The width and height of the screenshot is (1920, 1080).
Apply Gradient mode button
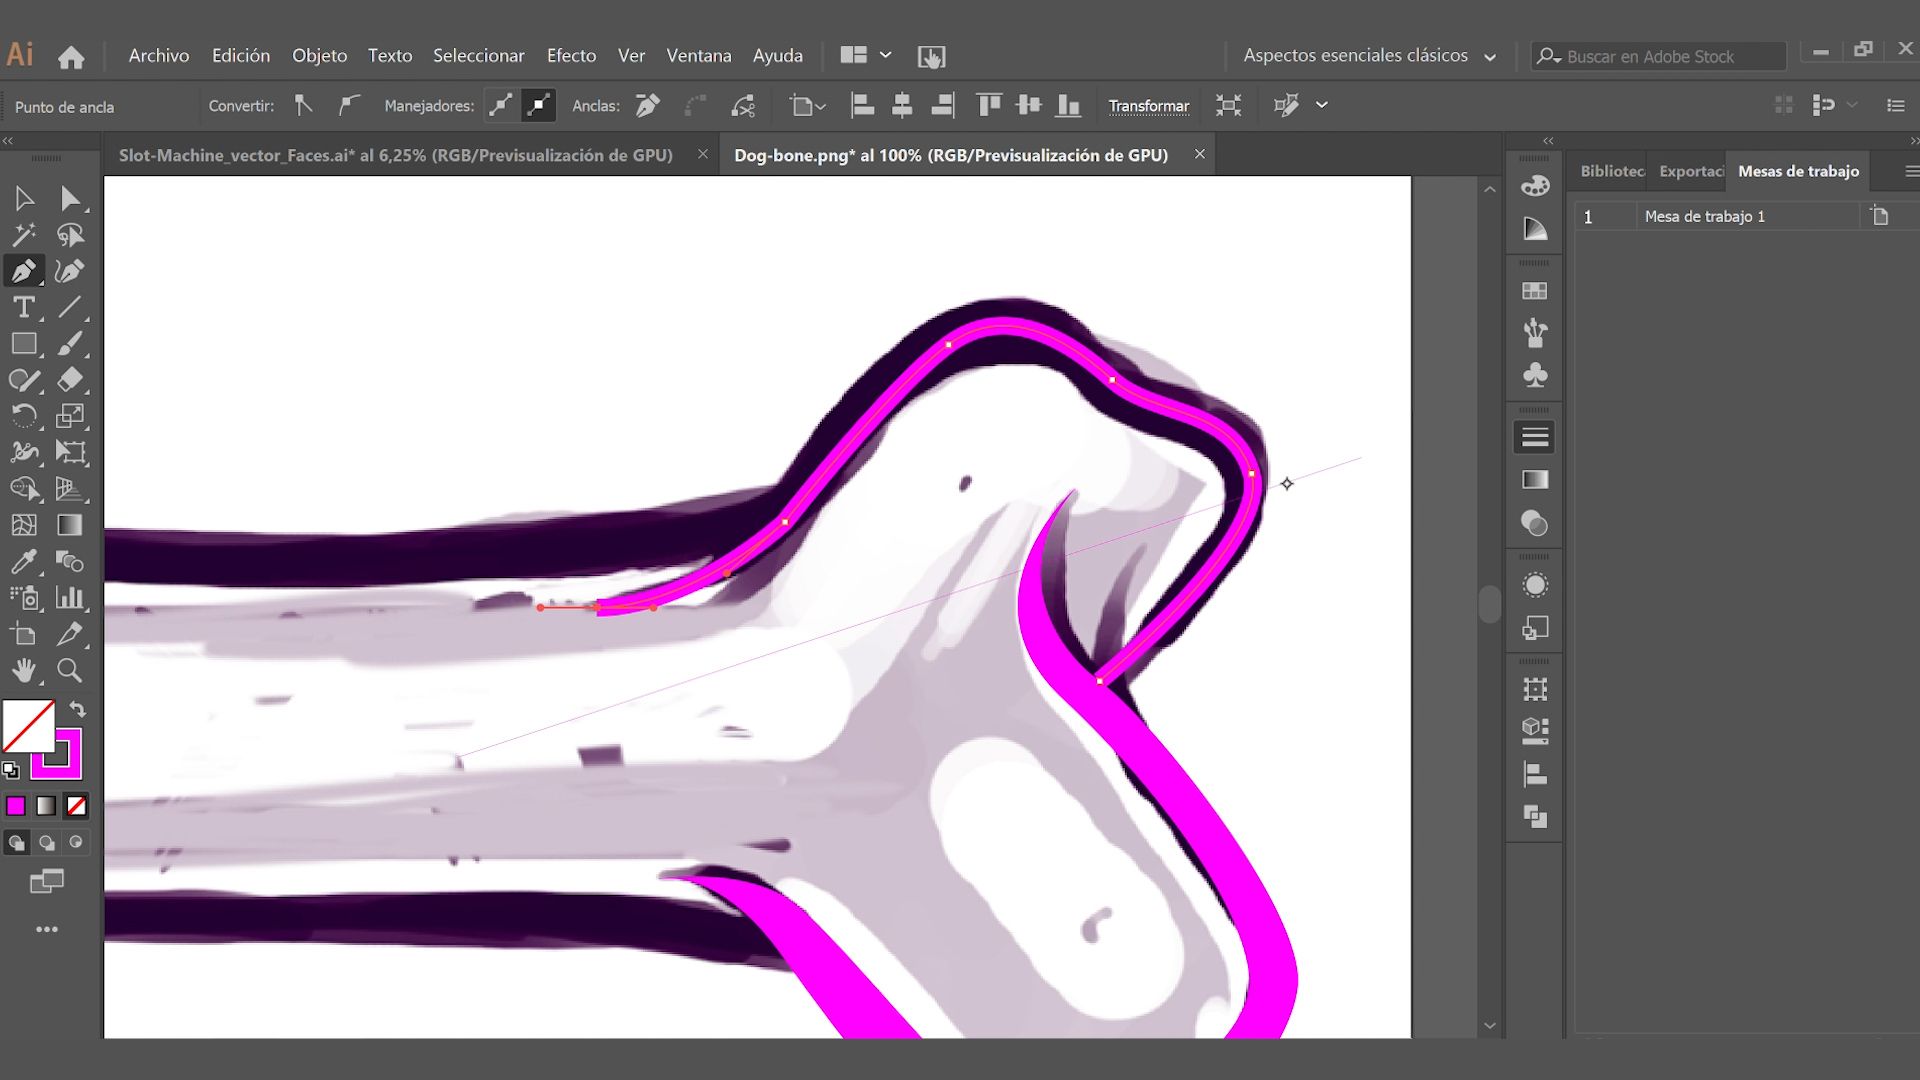(x=46, y=806)
